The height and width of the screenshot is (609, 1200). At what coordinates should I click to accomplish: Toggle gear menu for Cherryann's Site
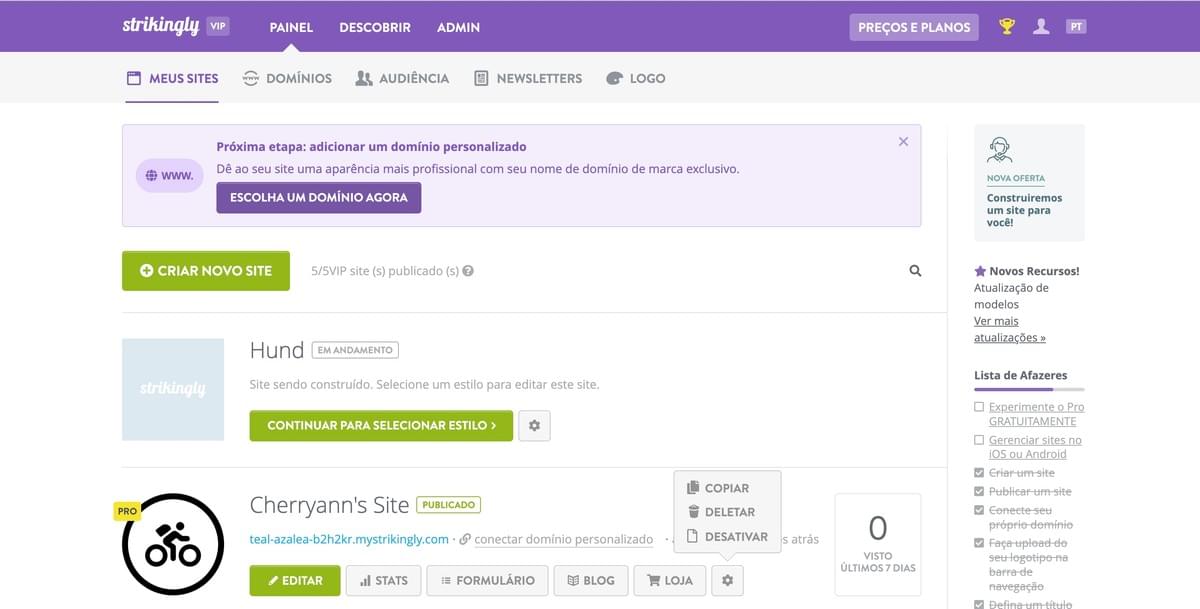727,580
